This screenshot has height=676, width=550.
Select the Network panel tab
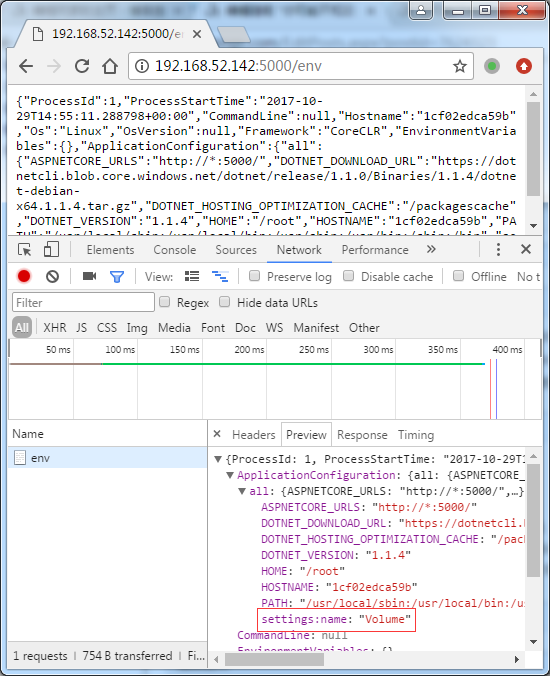299,250
